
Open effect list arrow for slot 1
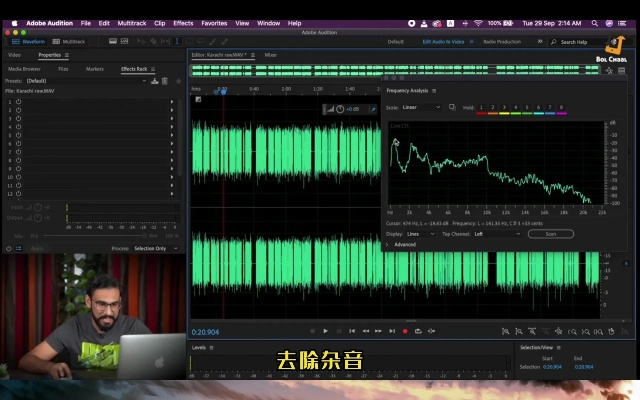tap(172, 101)
